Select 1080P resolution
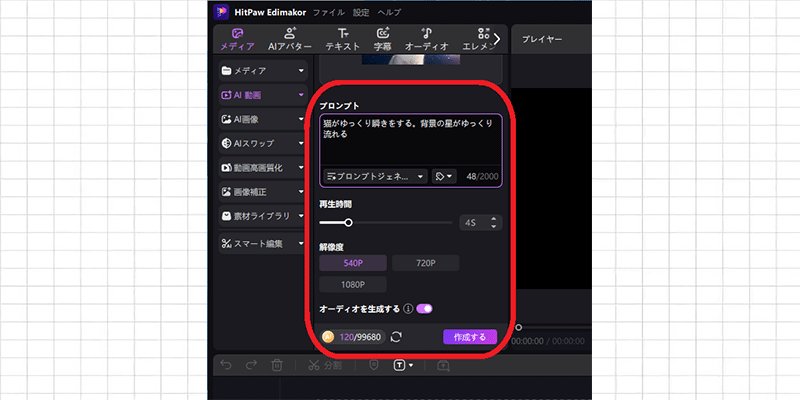Image resolution: width=800 pixels, height=400 pixels. 353,285
